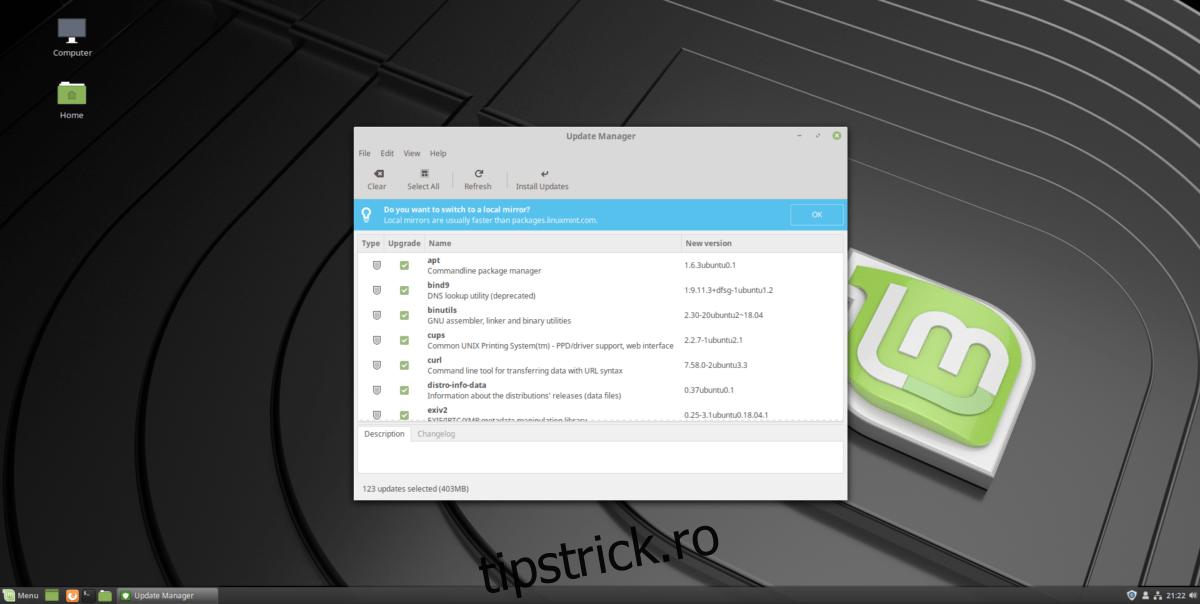The image size is (1200, 604).
Task: Click the lightbulb icon in the mirror banner
Action: (367, 215)
